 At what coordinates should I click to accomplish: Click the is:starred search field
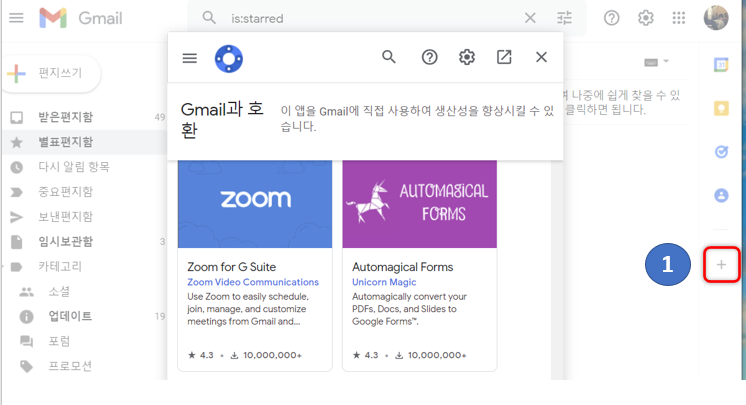pos(371,18)
